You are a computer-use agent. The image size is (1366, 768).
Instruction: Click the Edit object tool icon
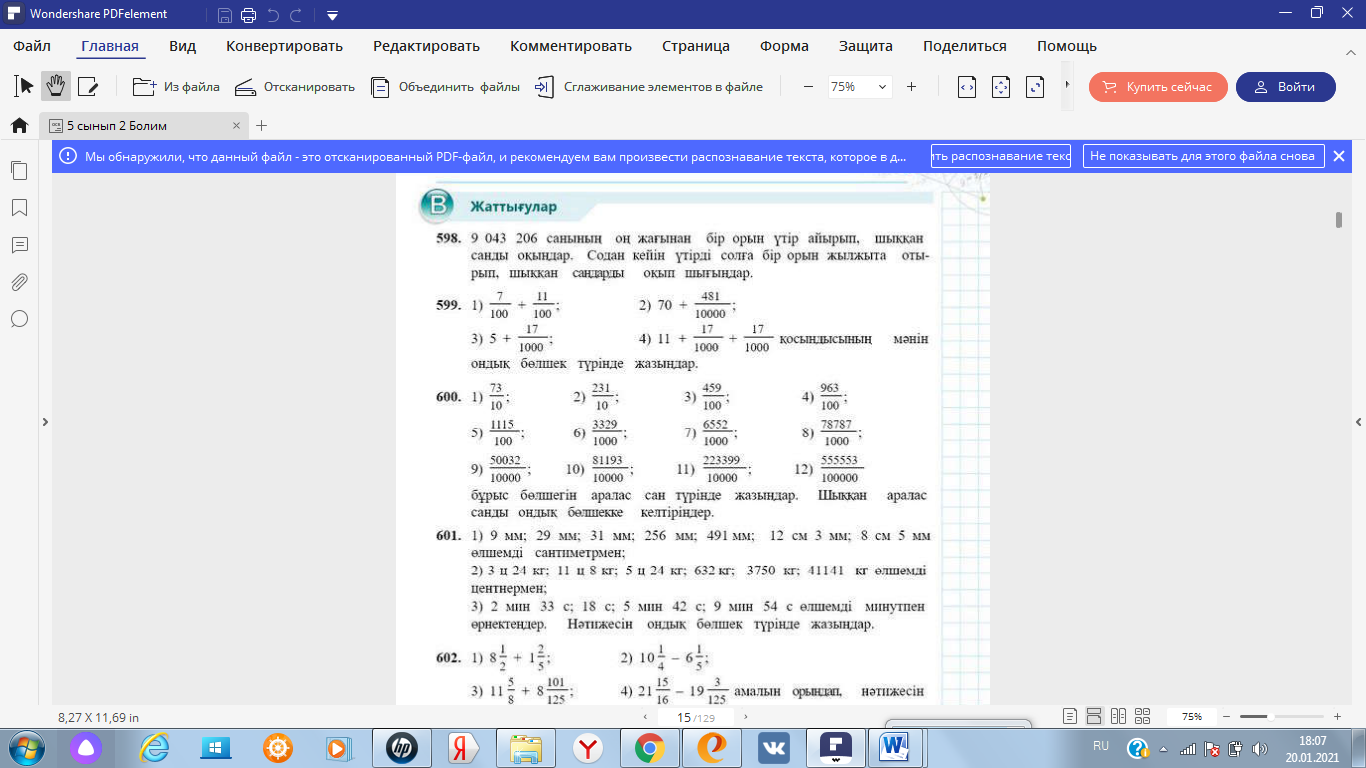[88, 87]
